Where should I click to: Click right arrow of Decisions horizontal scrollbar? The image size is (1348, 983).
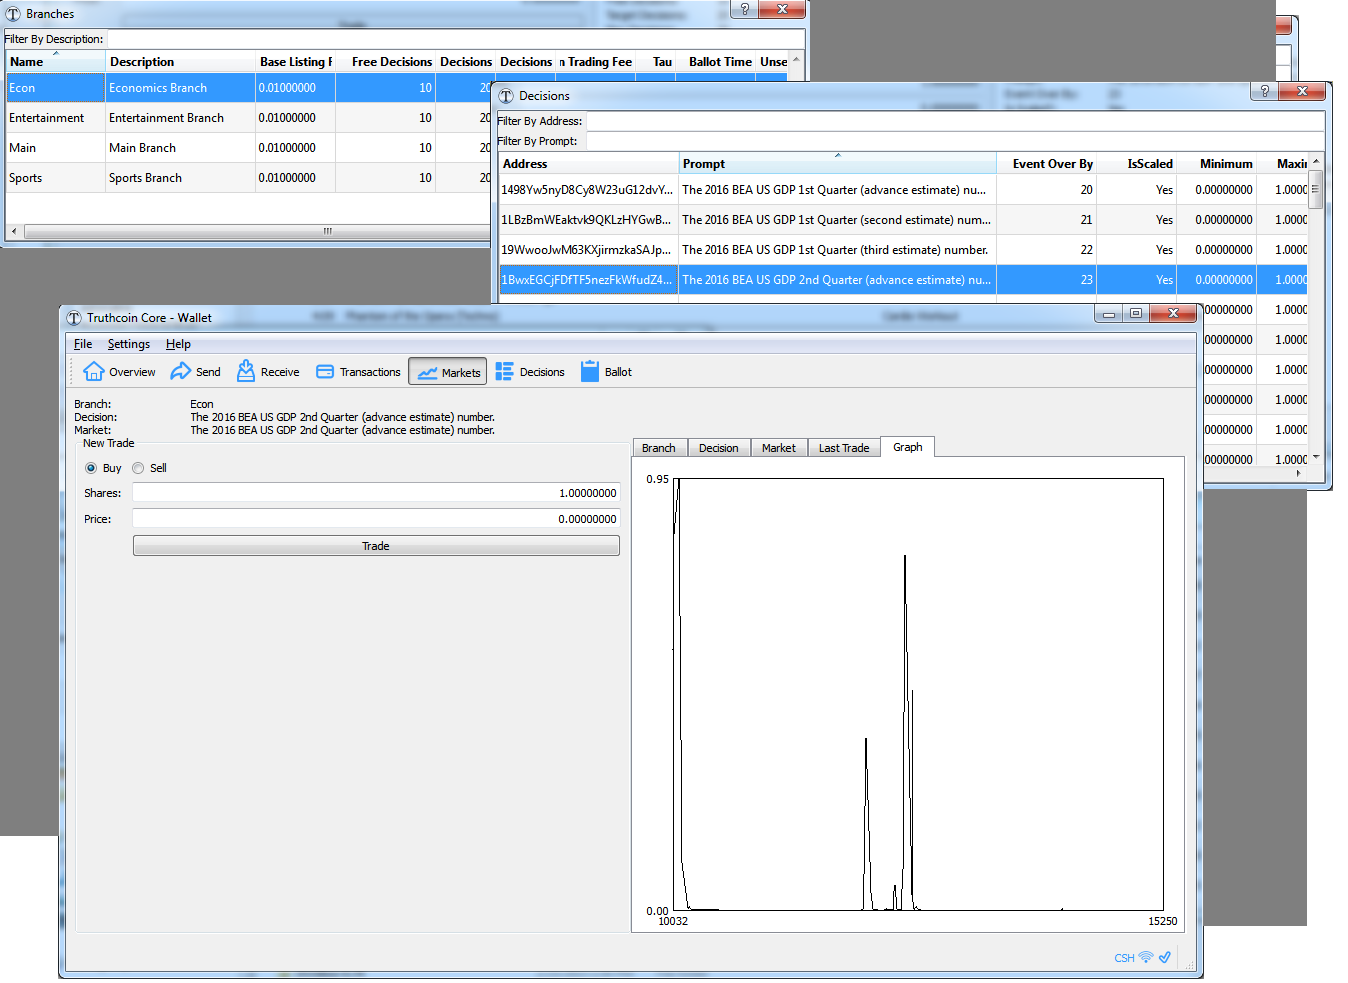pos(1299,473)
